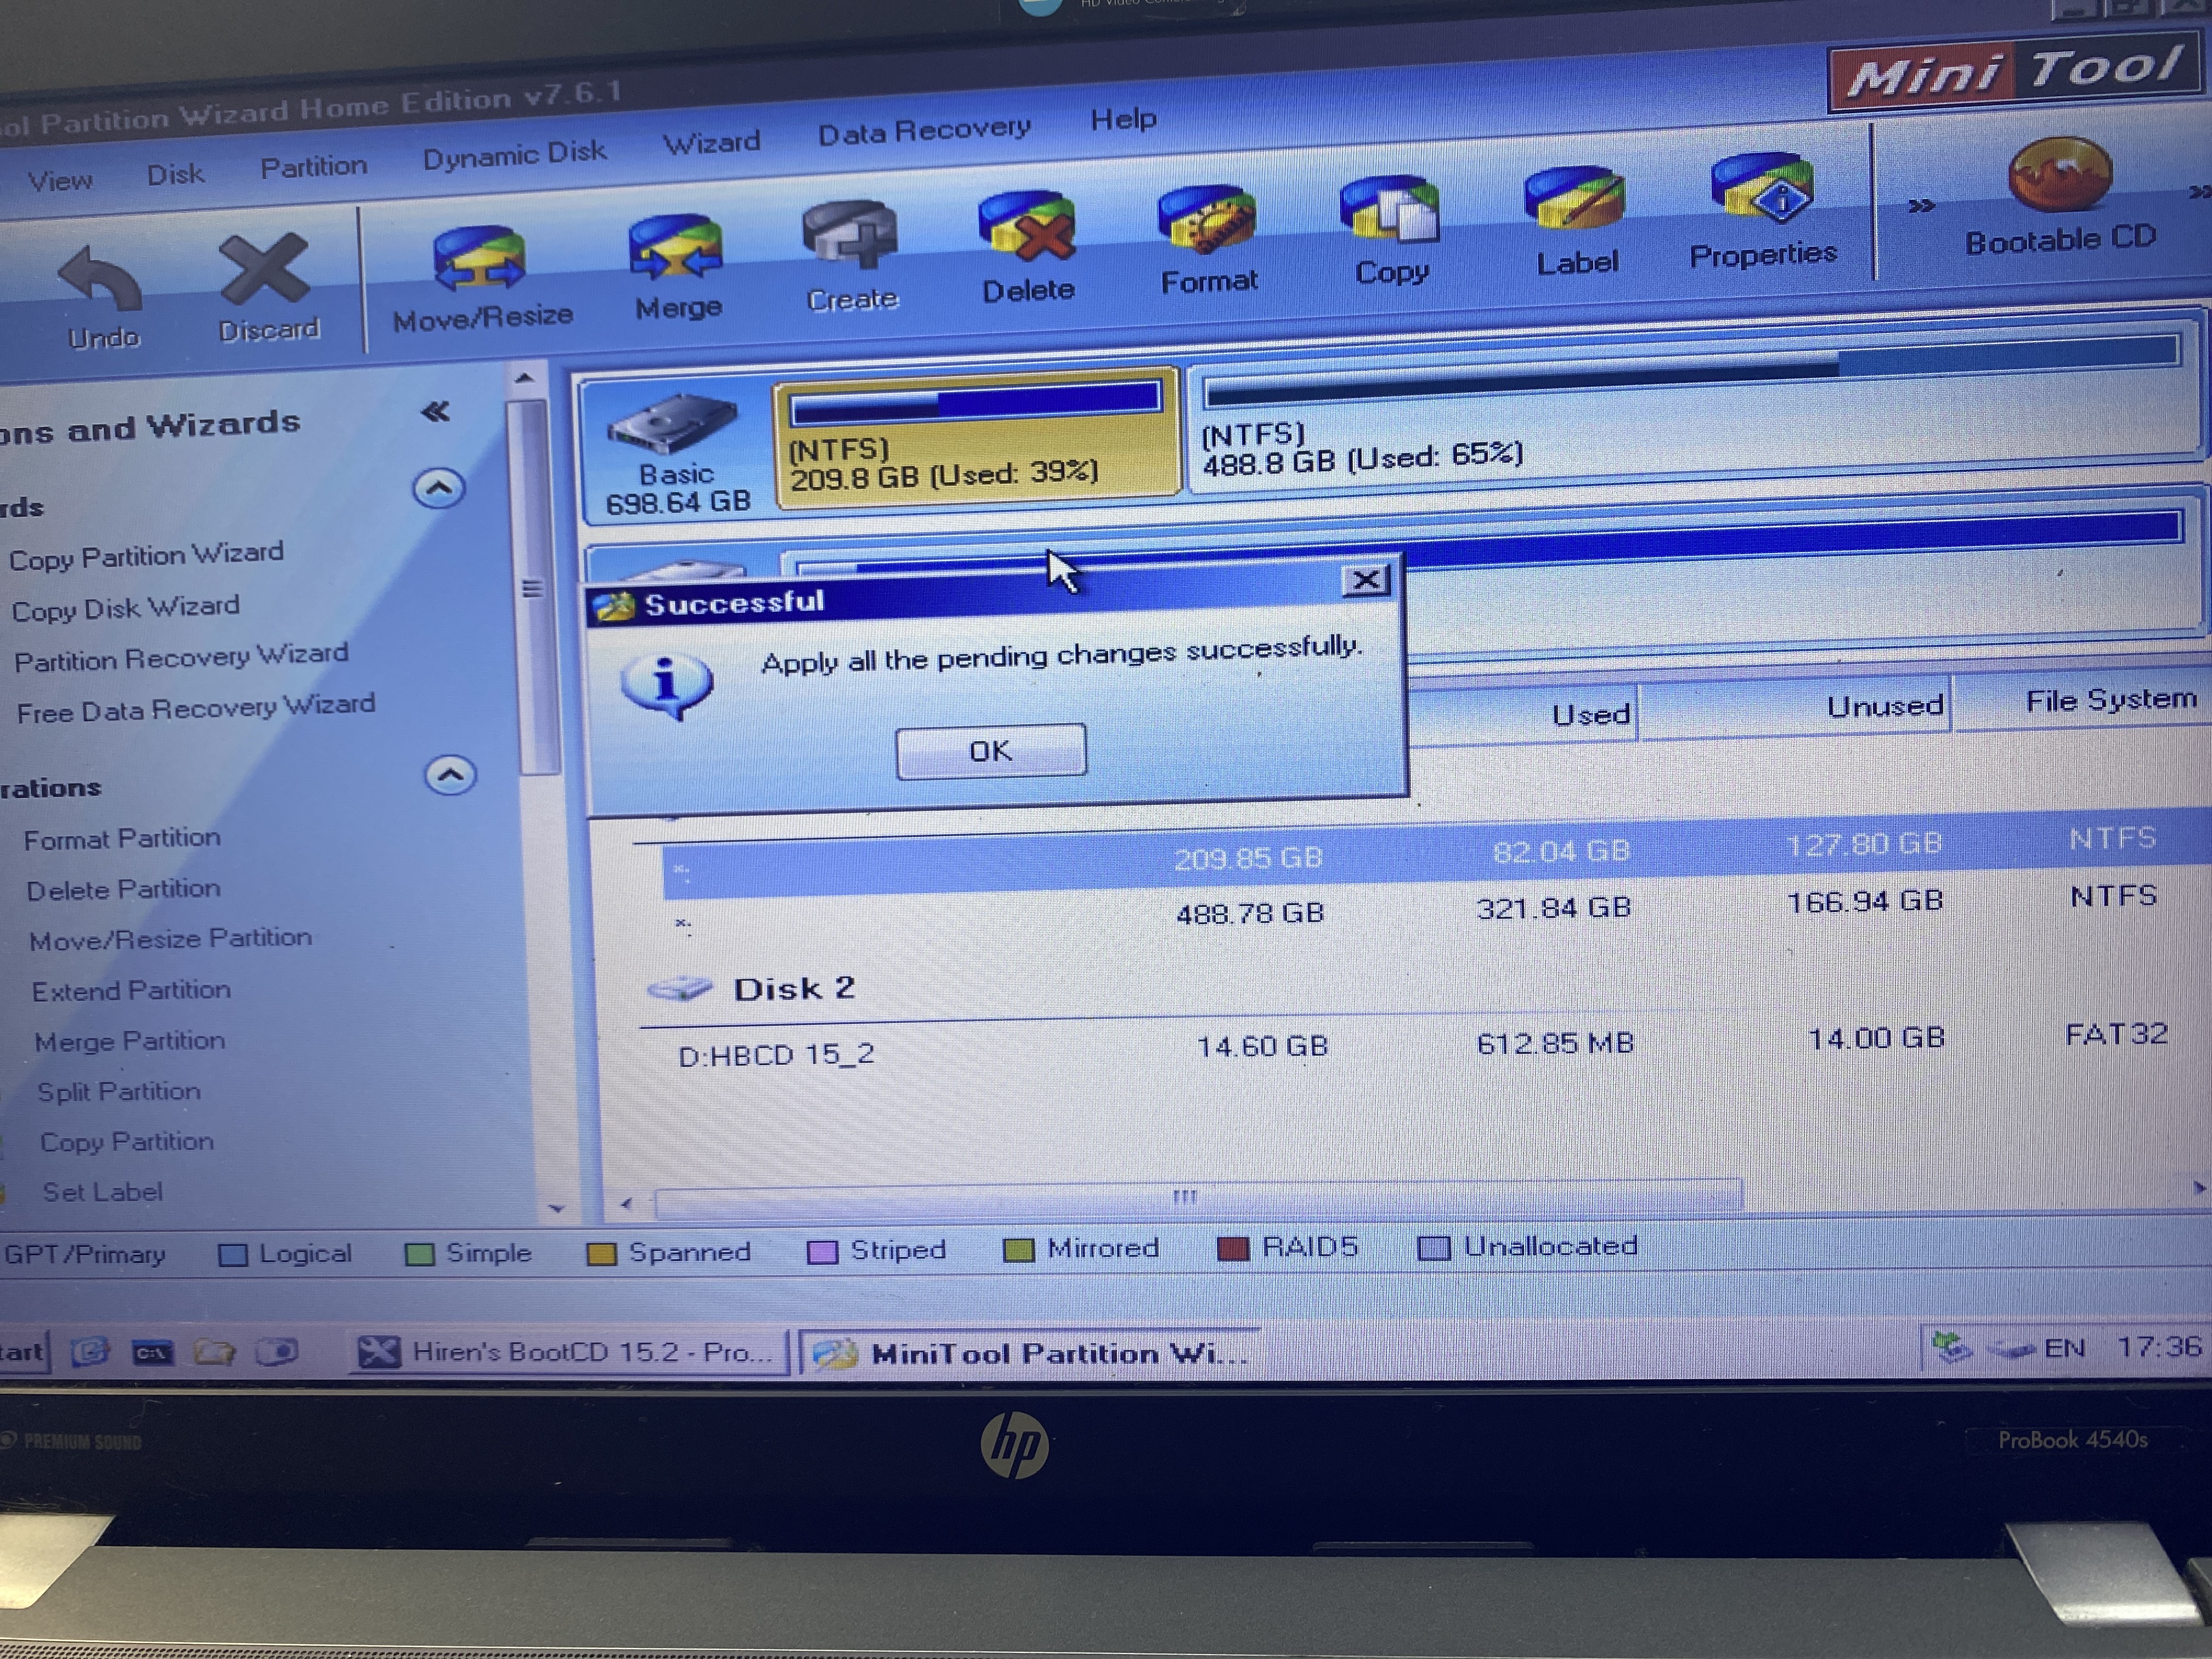Screen dimensions: 2212x1659
Task: Open Copy Disk Wizard
Action: tap(125, 608)
